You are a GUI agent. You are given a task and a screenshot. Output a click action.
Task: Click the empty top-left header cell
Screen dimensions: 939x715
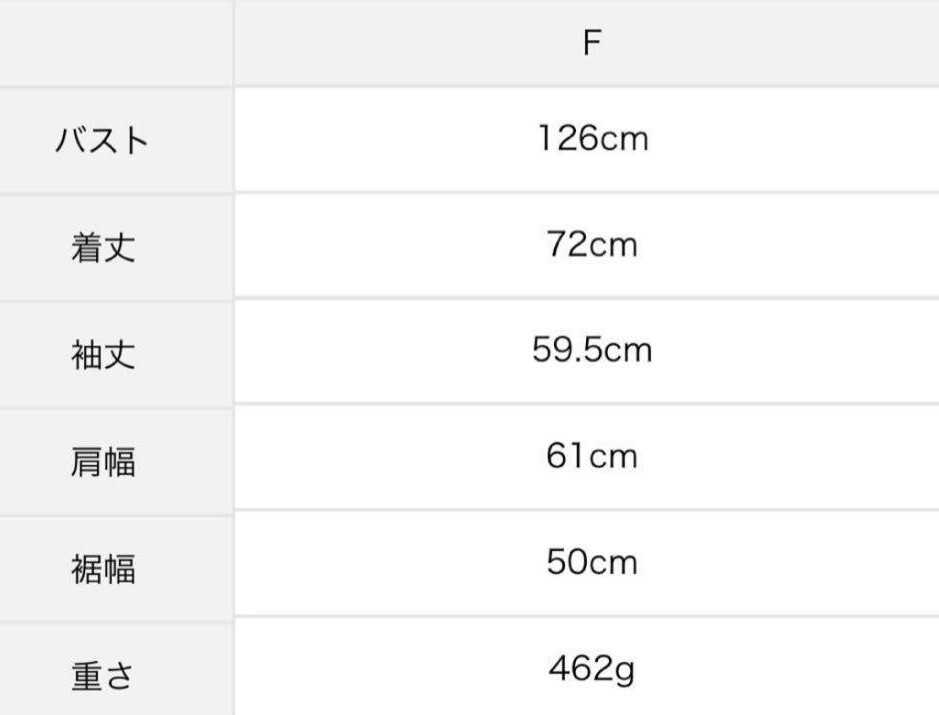pos(116,44)
